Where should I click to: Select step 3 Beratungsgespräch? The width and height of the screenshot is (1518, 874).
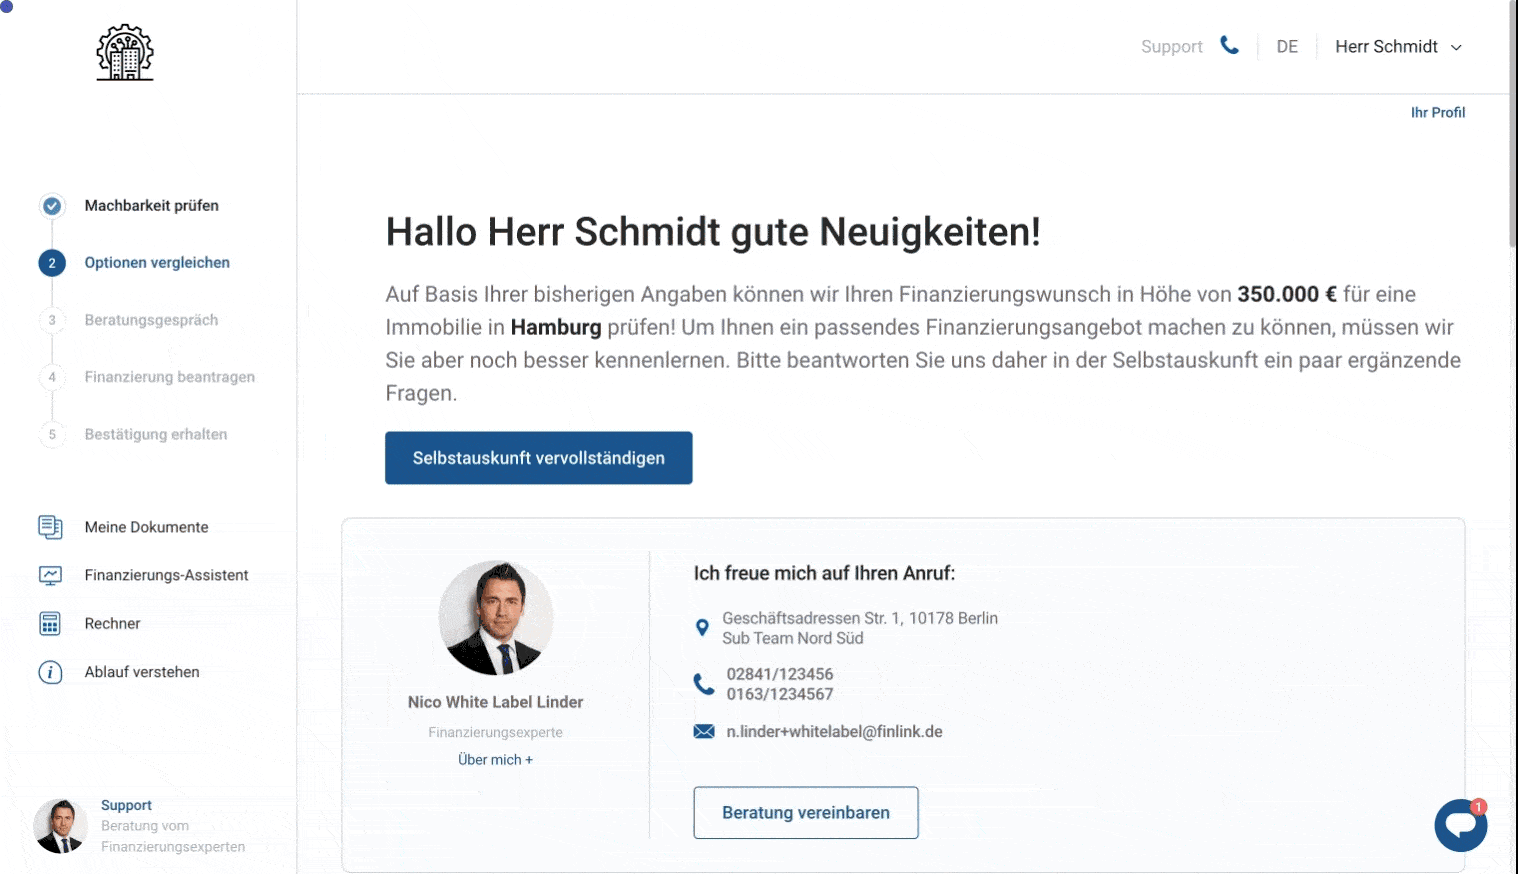(51, 320)
